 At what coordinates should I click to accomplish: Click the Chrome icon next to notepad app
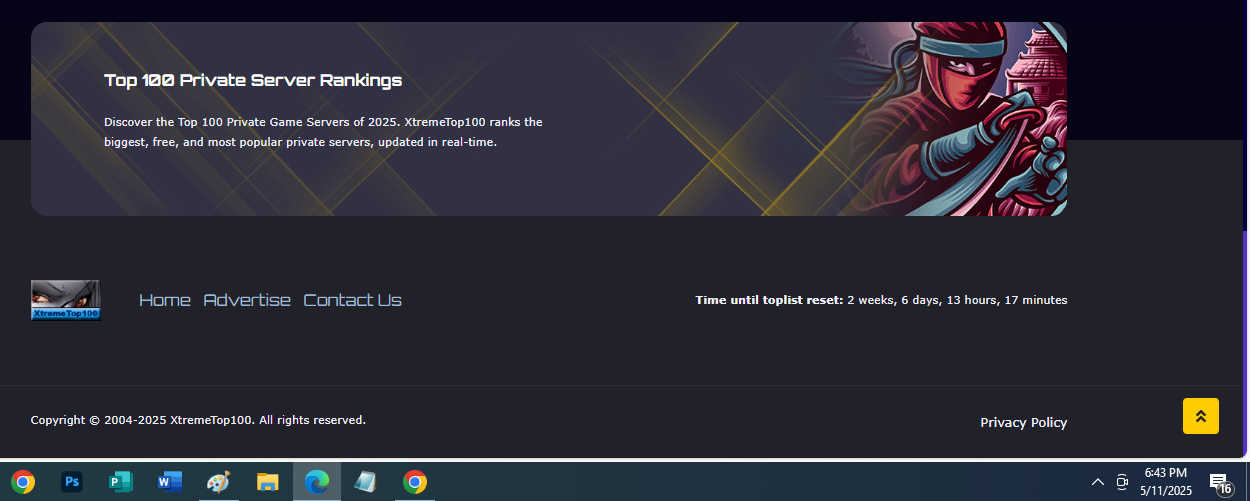414,482
